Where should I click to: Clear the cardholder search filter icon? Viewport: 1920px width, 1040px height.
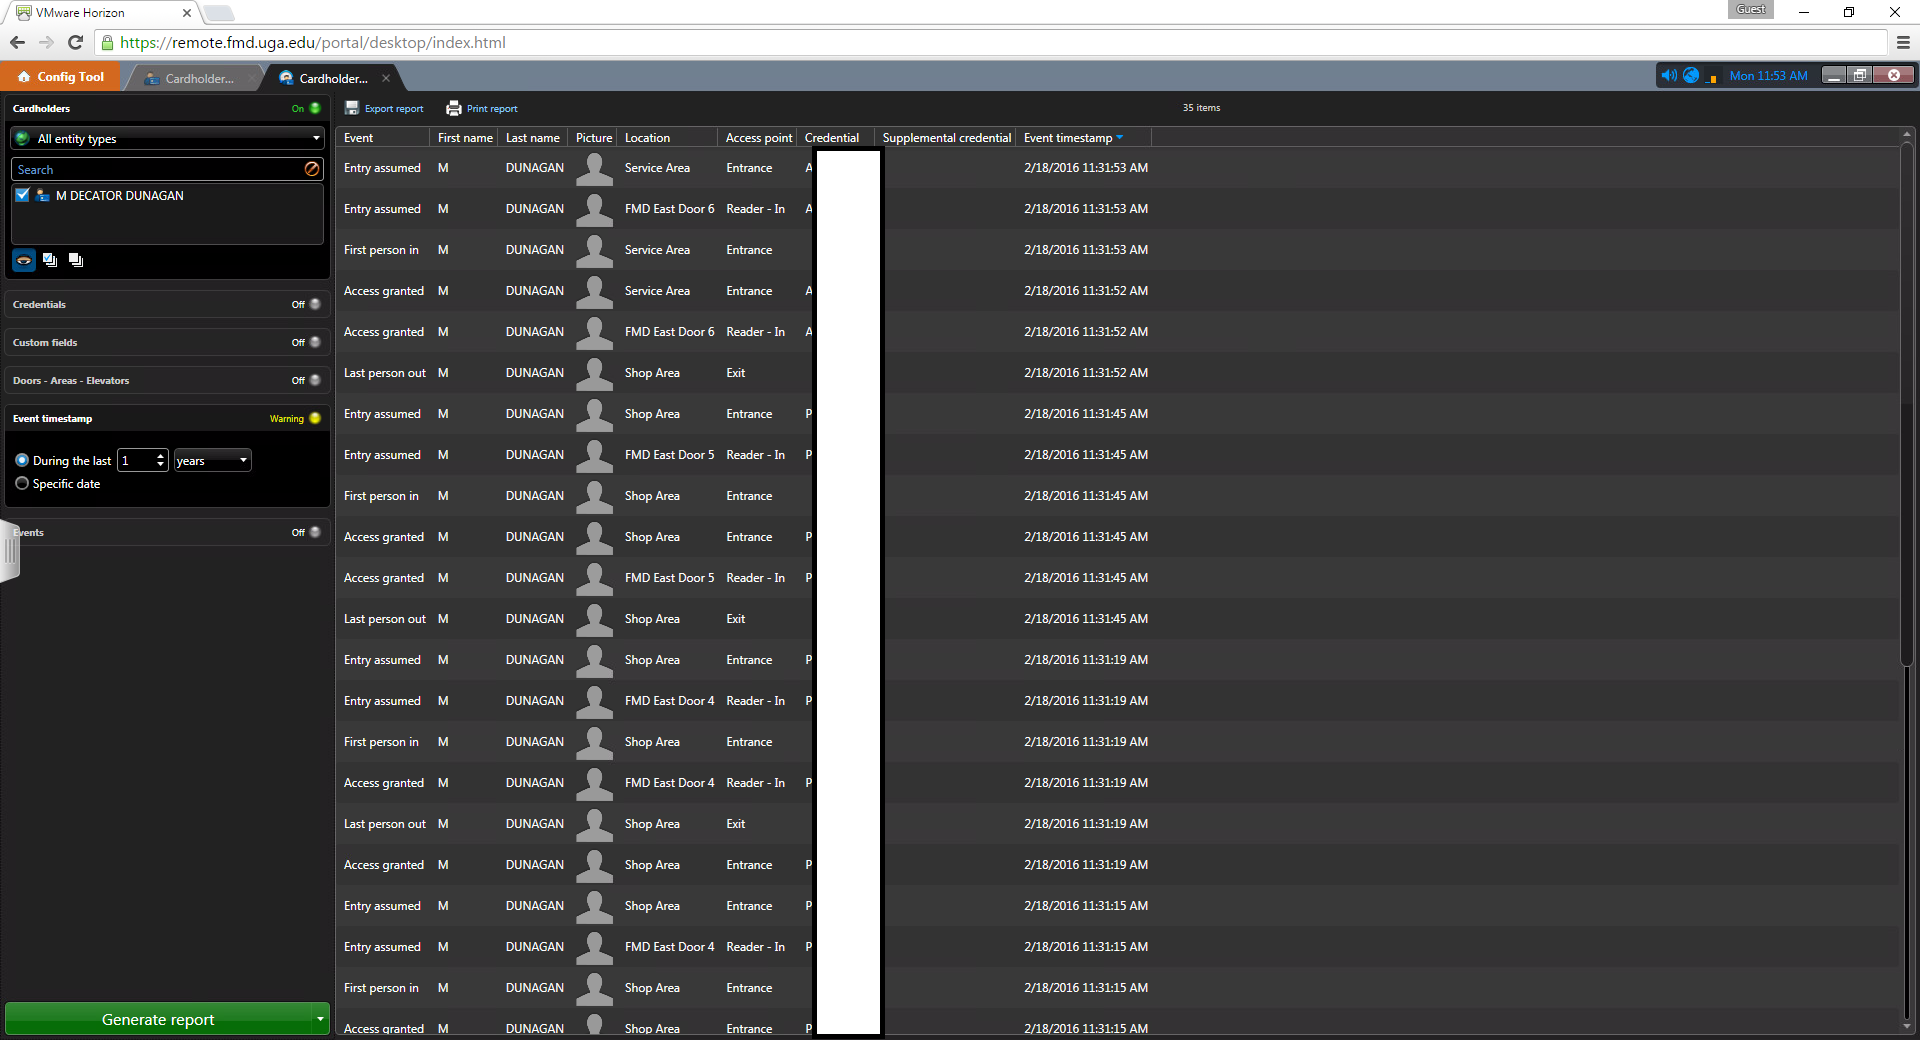point(312,169)
